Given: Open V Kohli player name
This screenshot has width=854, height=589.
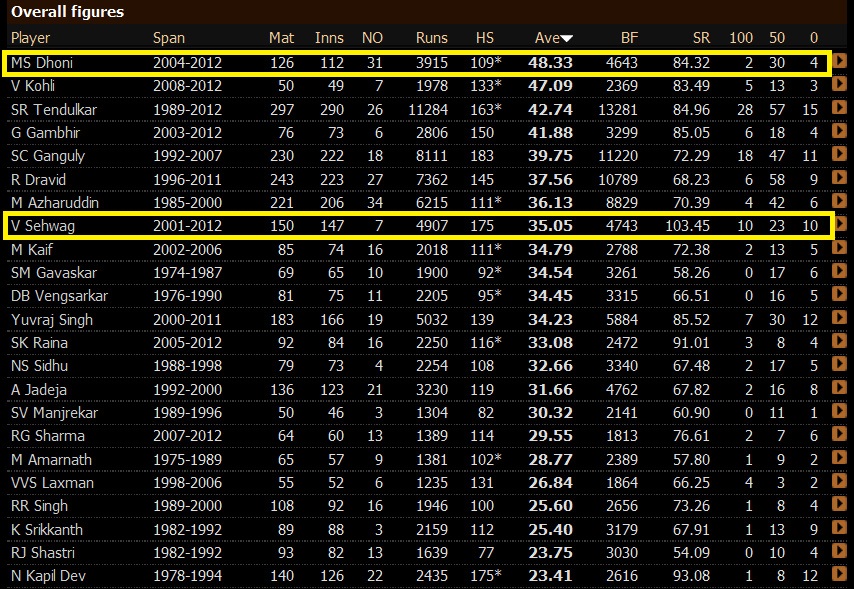Looking at the screenshot, I should click(x=33, y=86).
